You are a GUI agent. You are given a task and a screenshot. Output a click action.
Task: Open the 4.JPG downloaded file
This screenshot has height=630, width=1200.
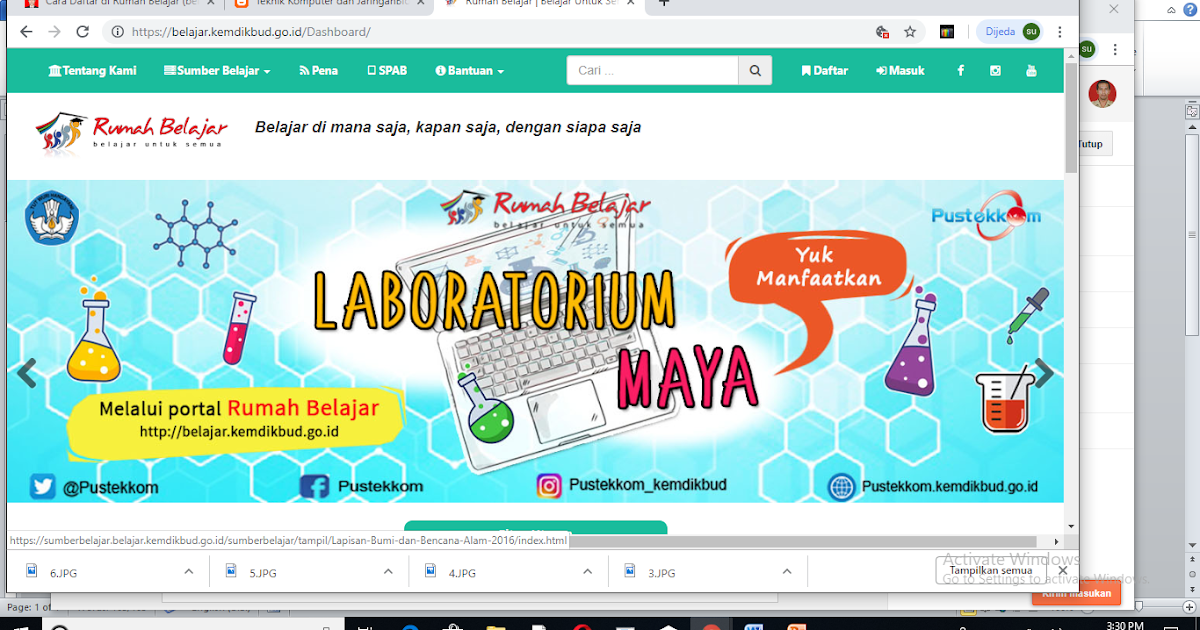pyautogui.click(x=461, y=573)
